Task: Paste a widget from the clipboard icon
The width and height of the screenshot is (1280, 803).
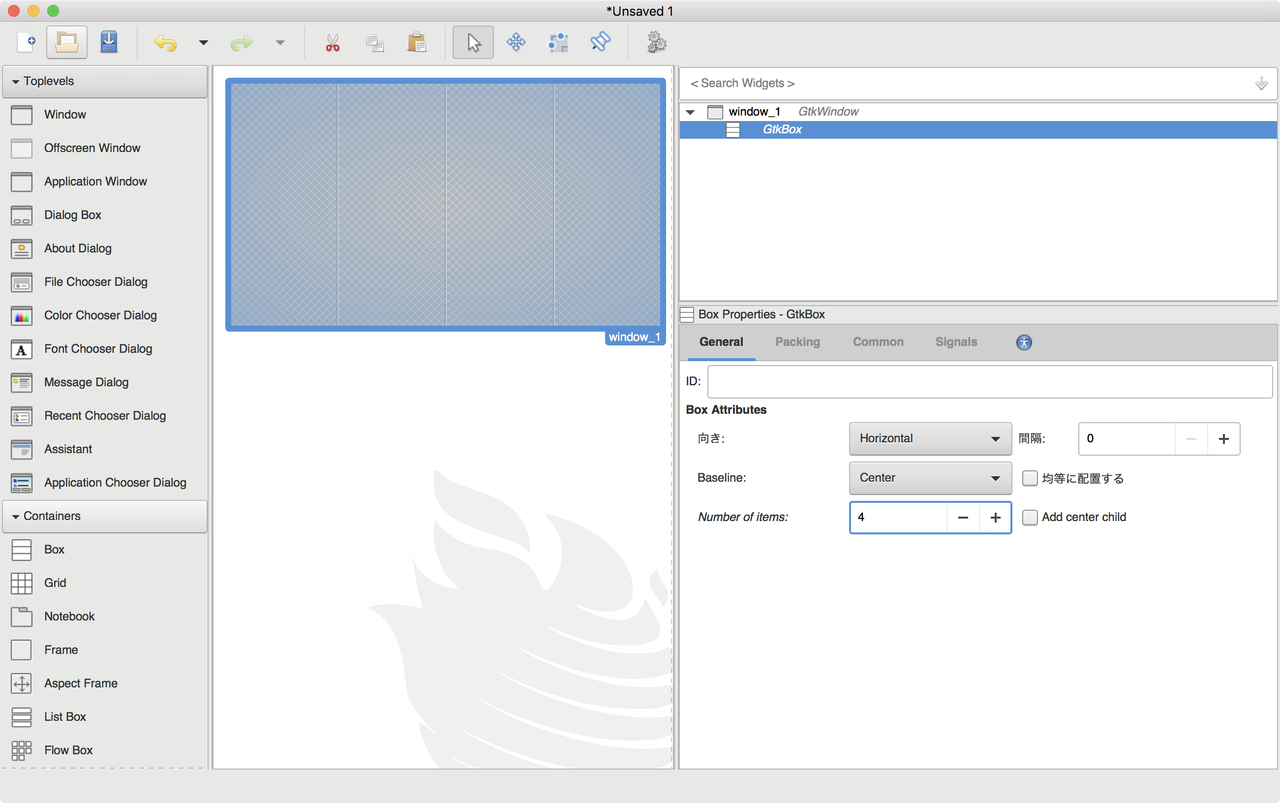Action: 417,42
